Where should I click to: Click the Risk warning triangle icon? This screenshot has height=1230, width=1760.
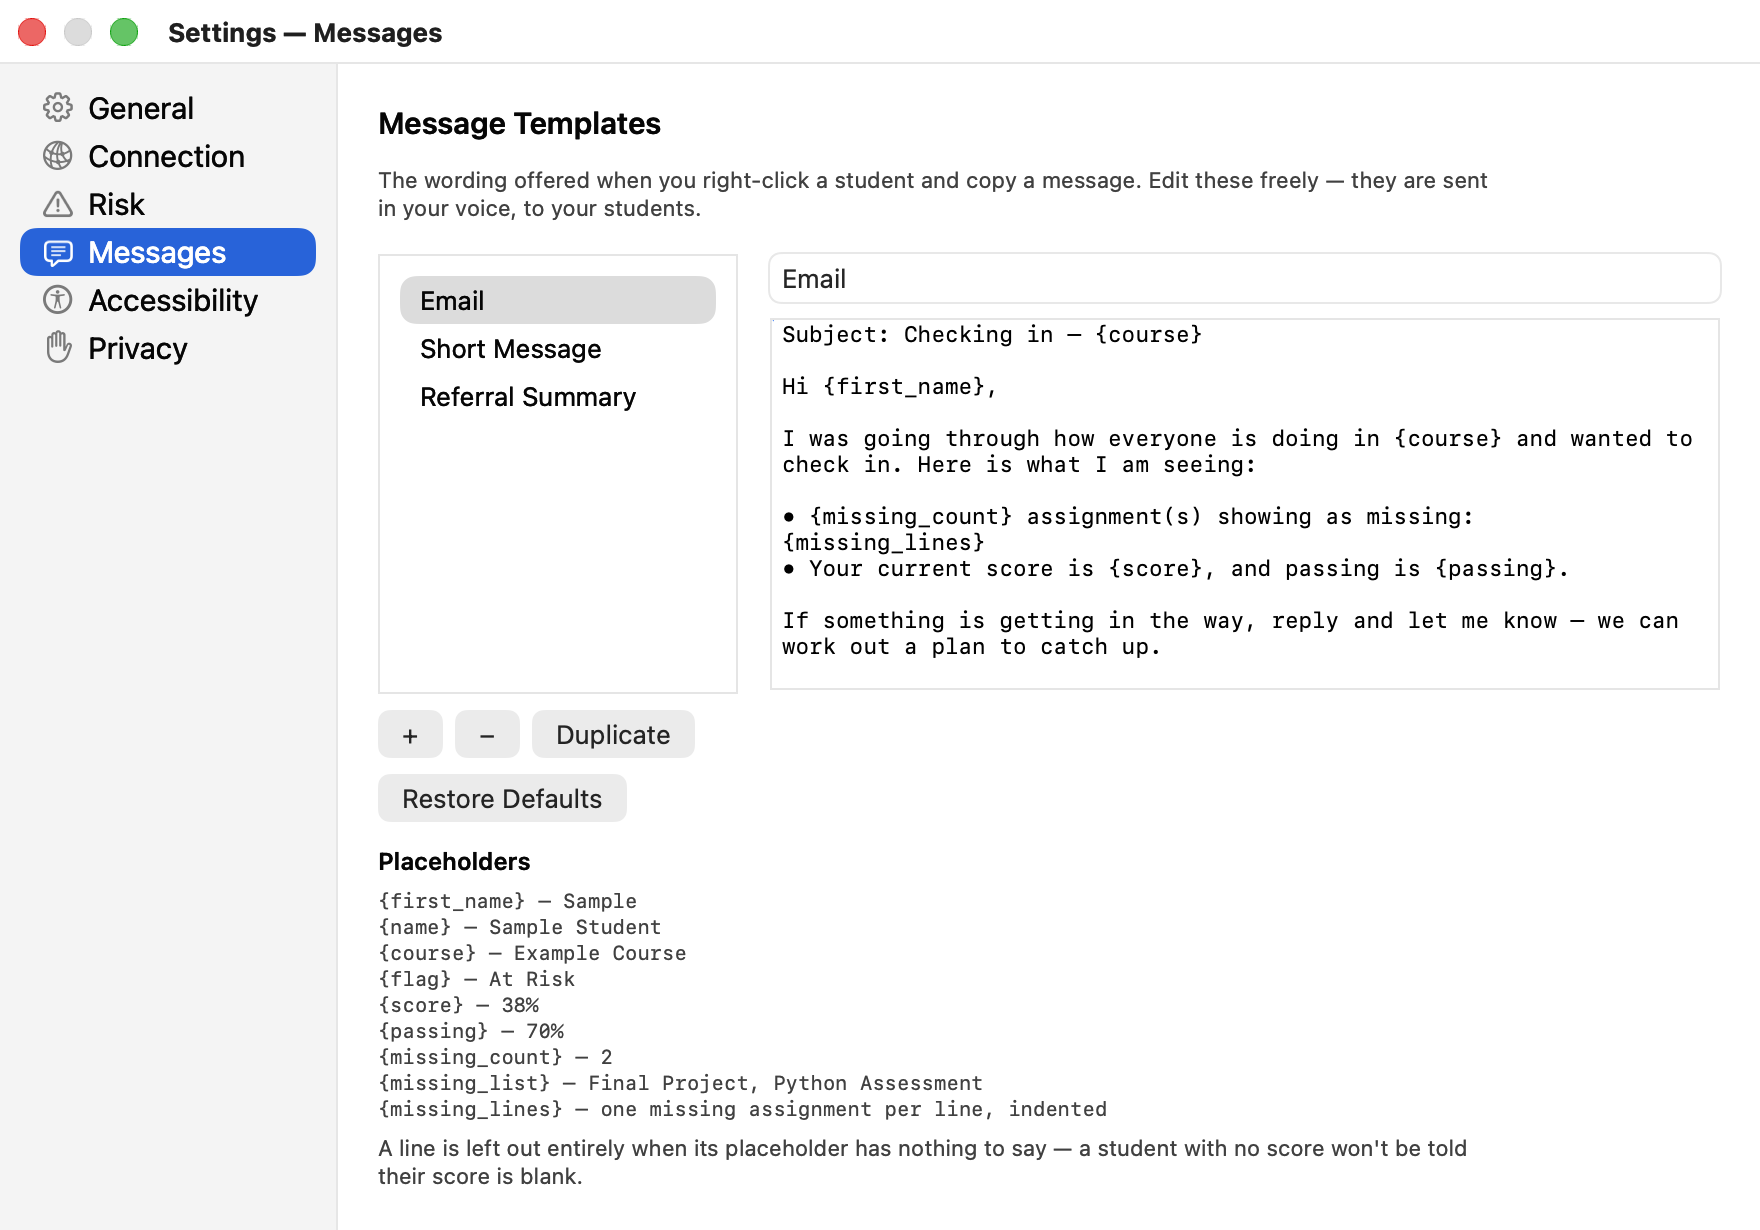[x=58, y=204]
